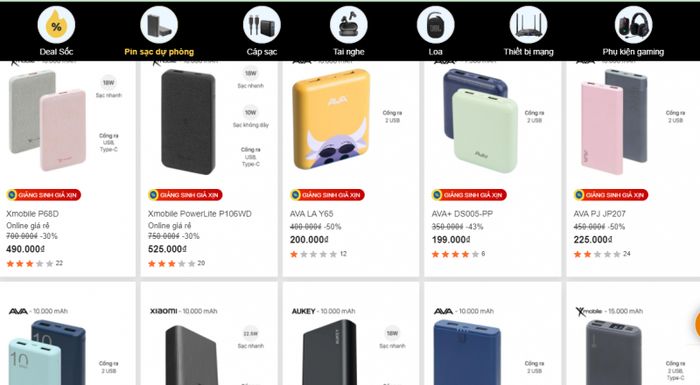Click the Giáng Sinh Giá Xịn badge on AVA LA Y65
The image size is (700, 385).
click(327, 195)
